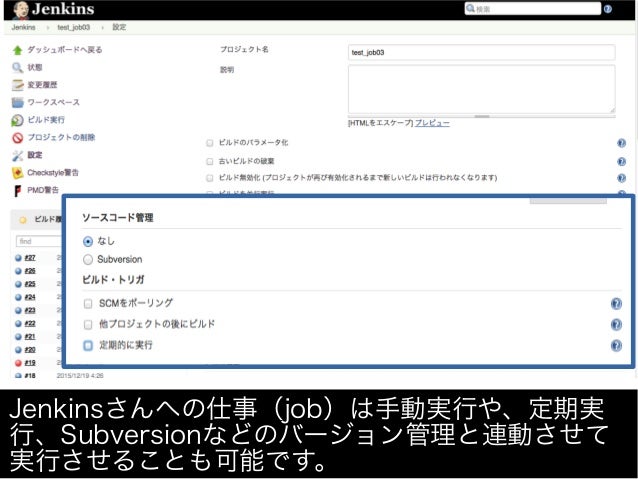Open help for 他プロジェクトの後にビルド
Screen dimensions: 638x479
(x=616, y=324)
